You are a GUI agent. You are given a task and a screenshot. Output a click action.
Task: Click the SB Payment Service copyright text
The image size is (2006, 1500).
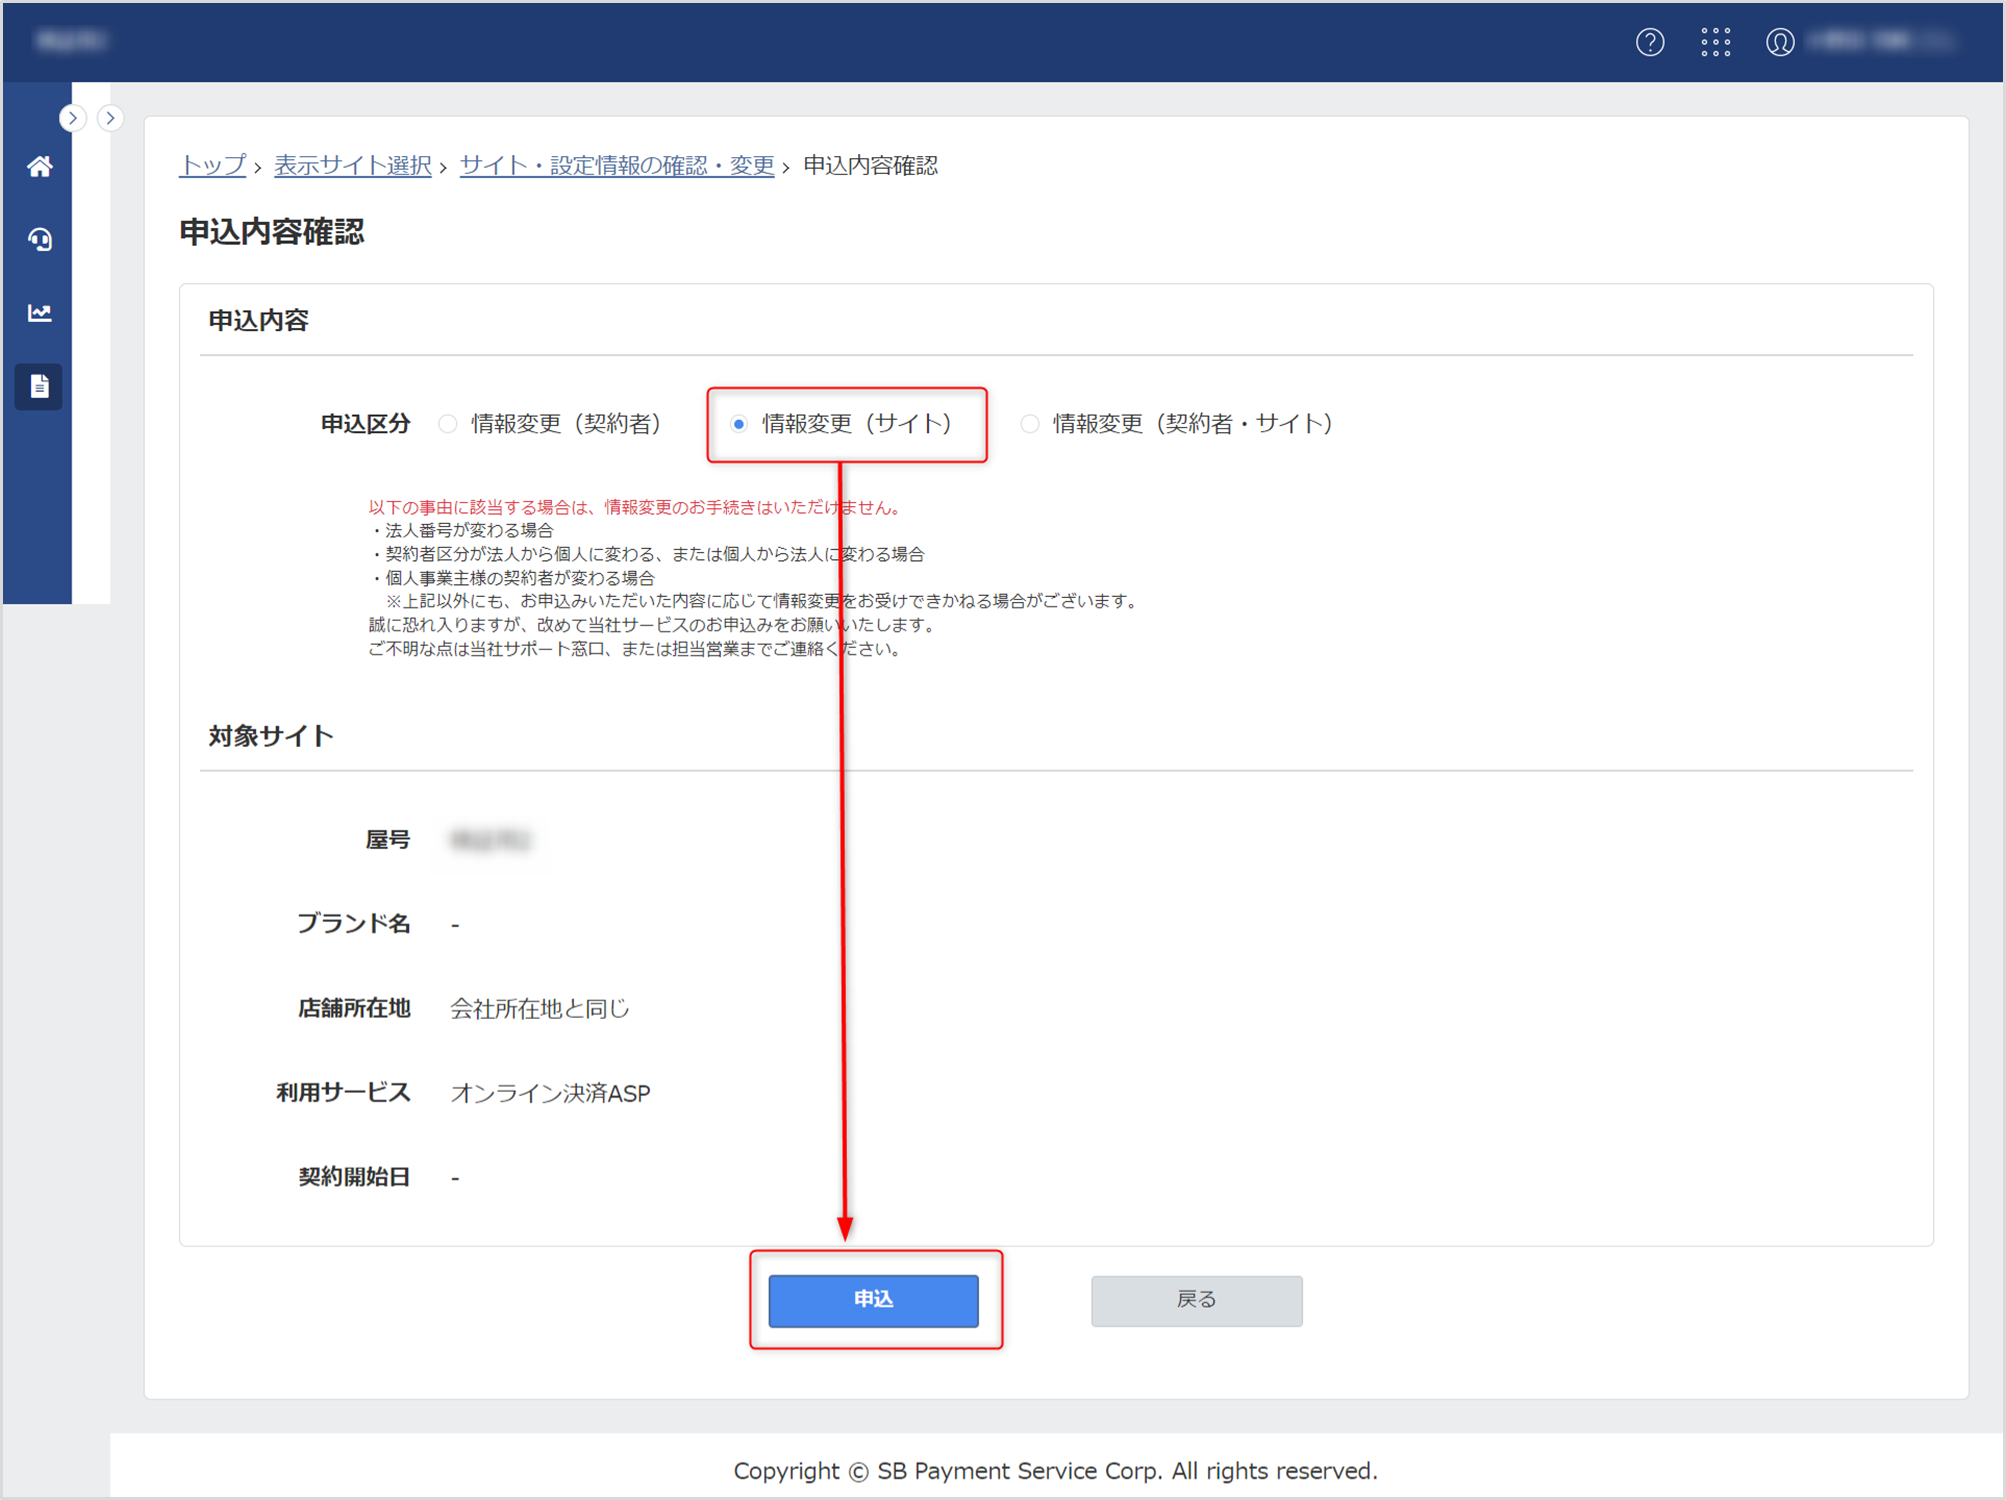1055,1471
